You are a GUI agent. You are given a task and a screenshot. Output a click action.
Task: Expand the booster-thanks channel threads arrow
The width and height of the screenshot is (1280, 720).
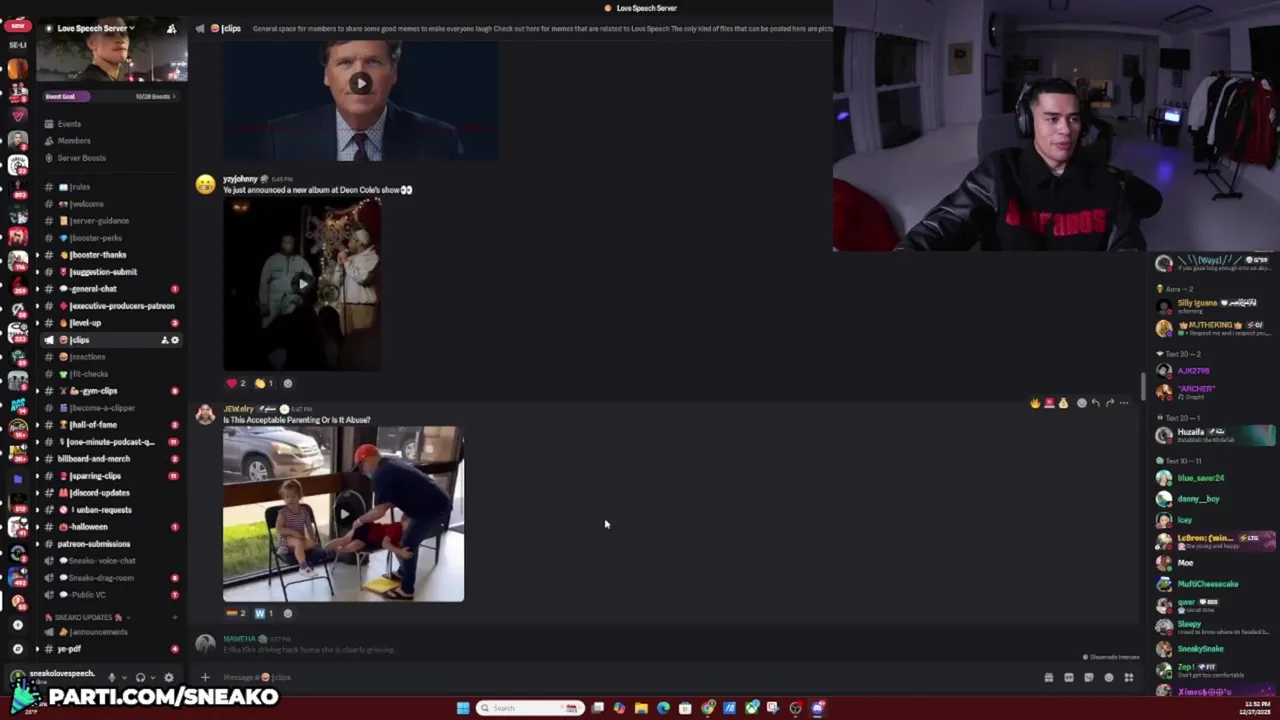point(37,255)
